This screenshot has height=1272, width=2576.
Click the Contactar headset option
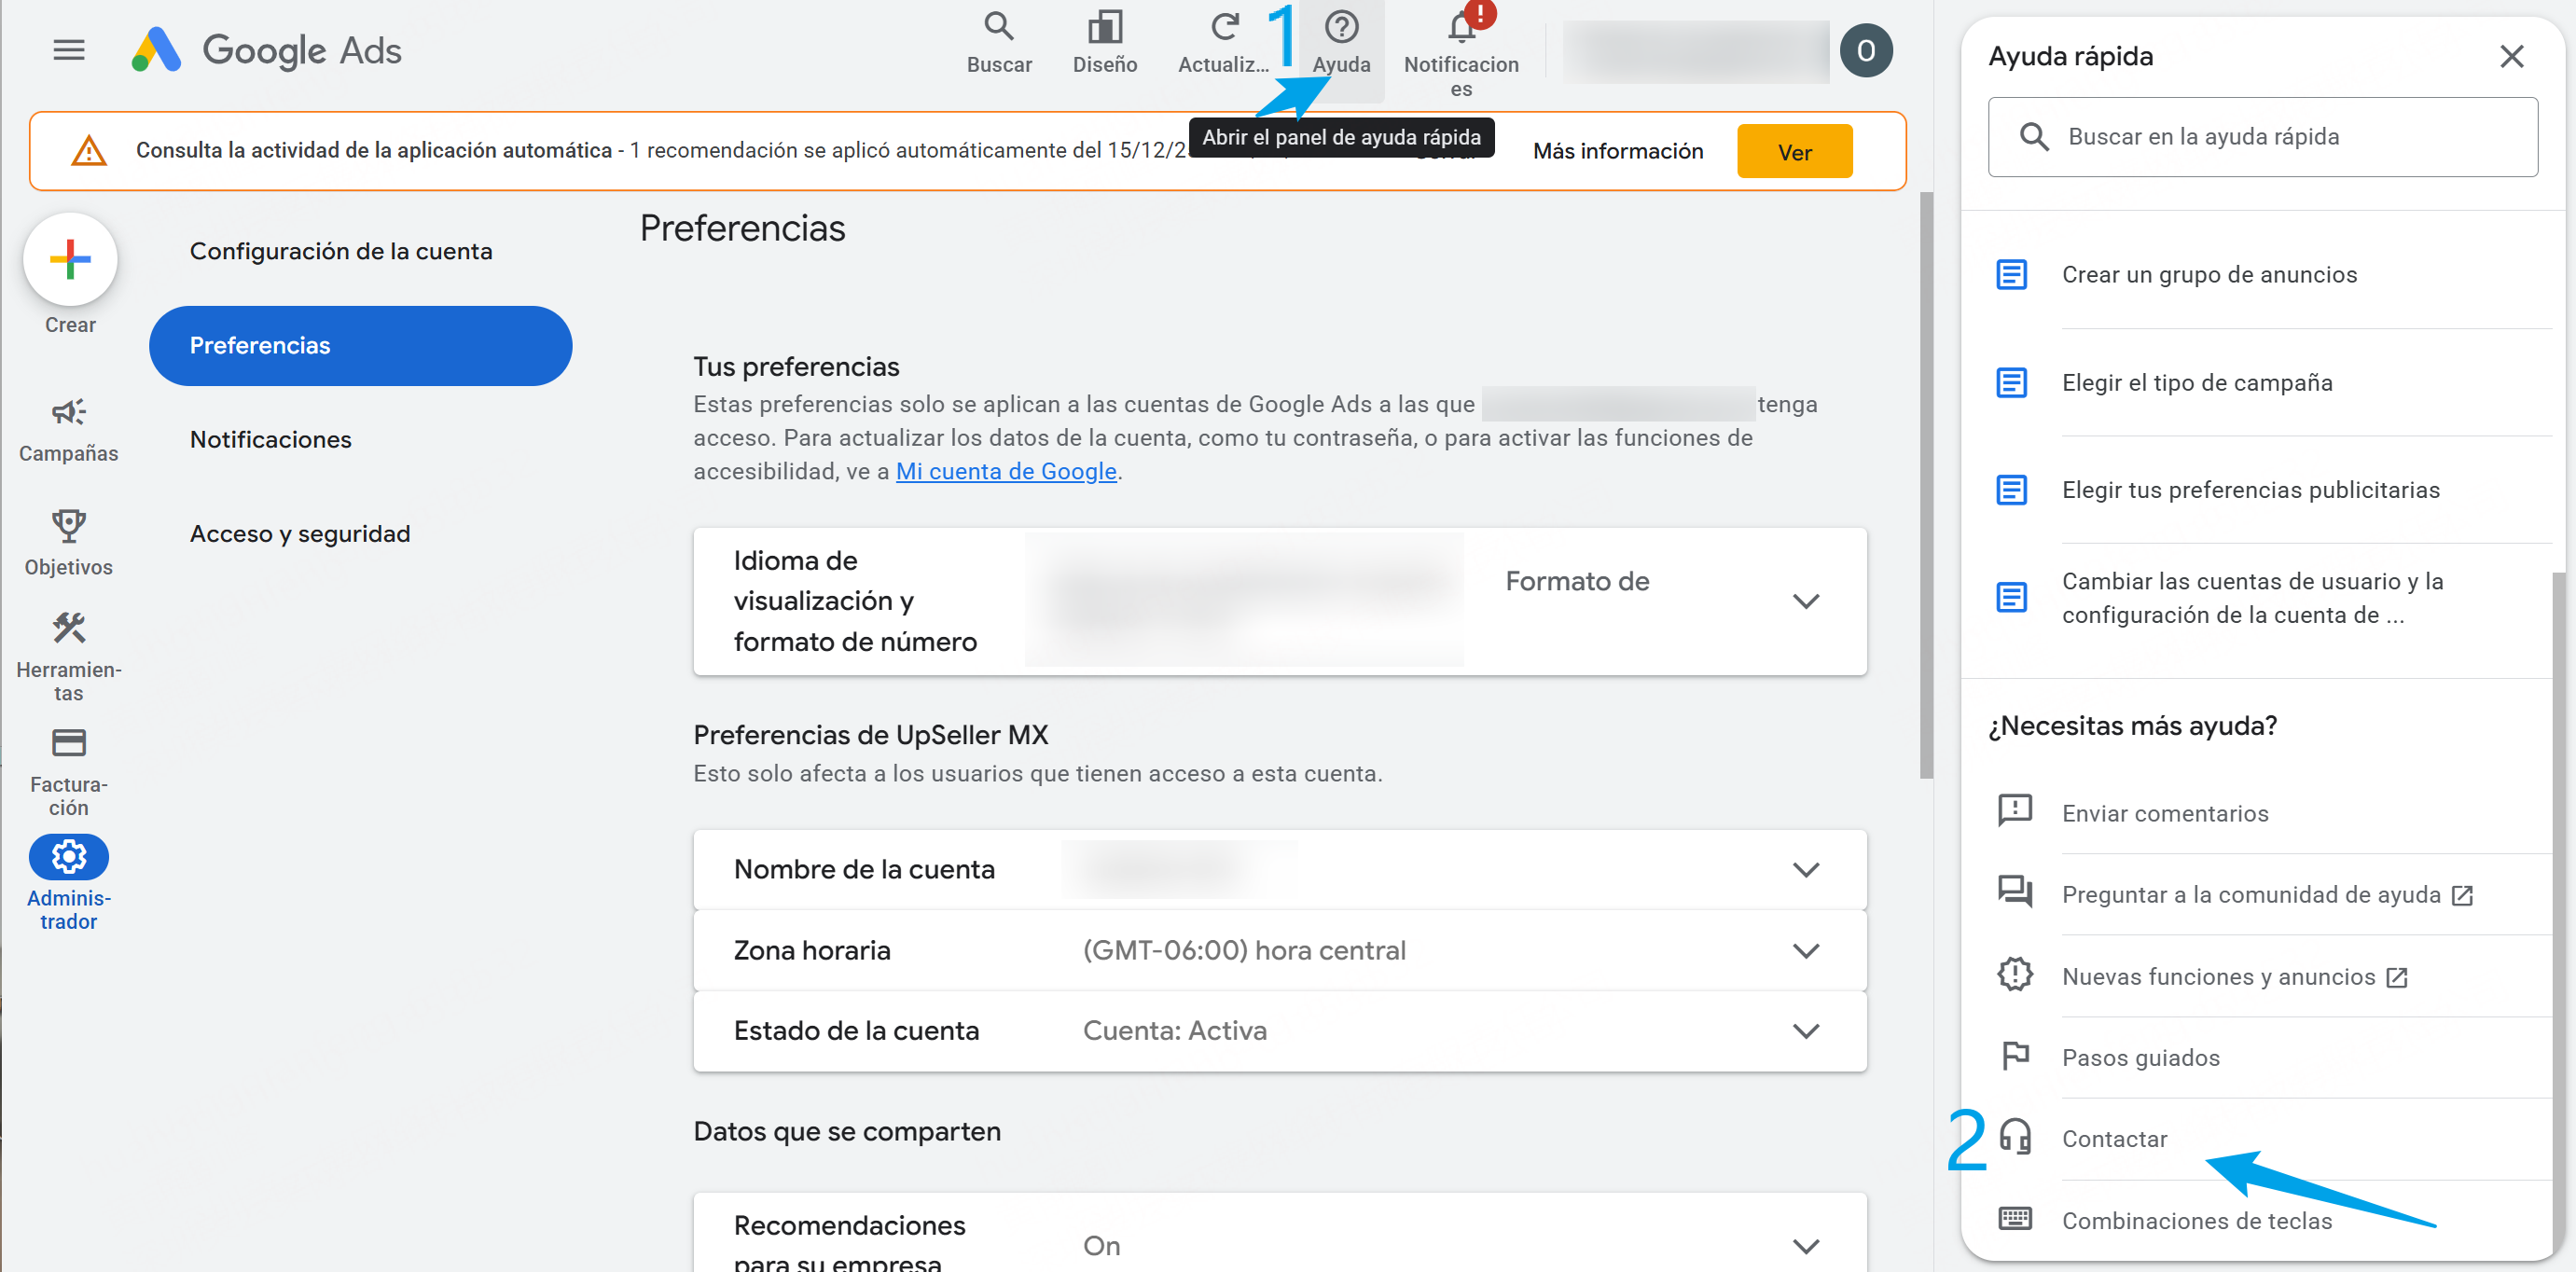pyautogui.click(x=2114, y=1139)
